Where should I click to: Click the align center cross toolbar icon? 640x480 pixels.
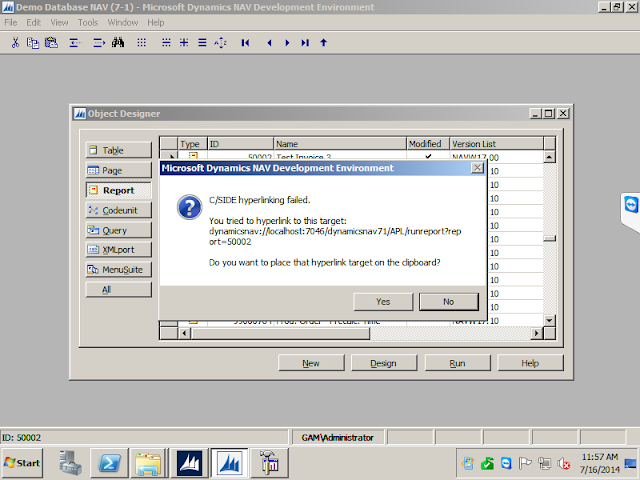(x=184, y=42)
